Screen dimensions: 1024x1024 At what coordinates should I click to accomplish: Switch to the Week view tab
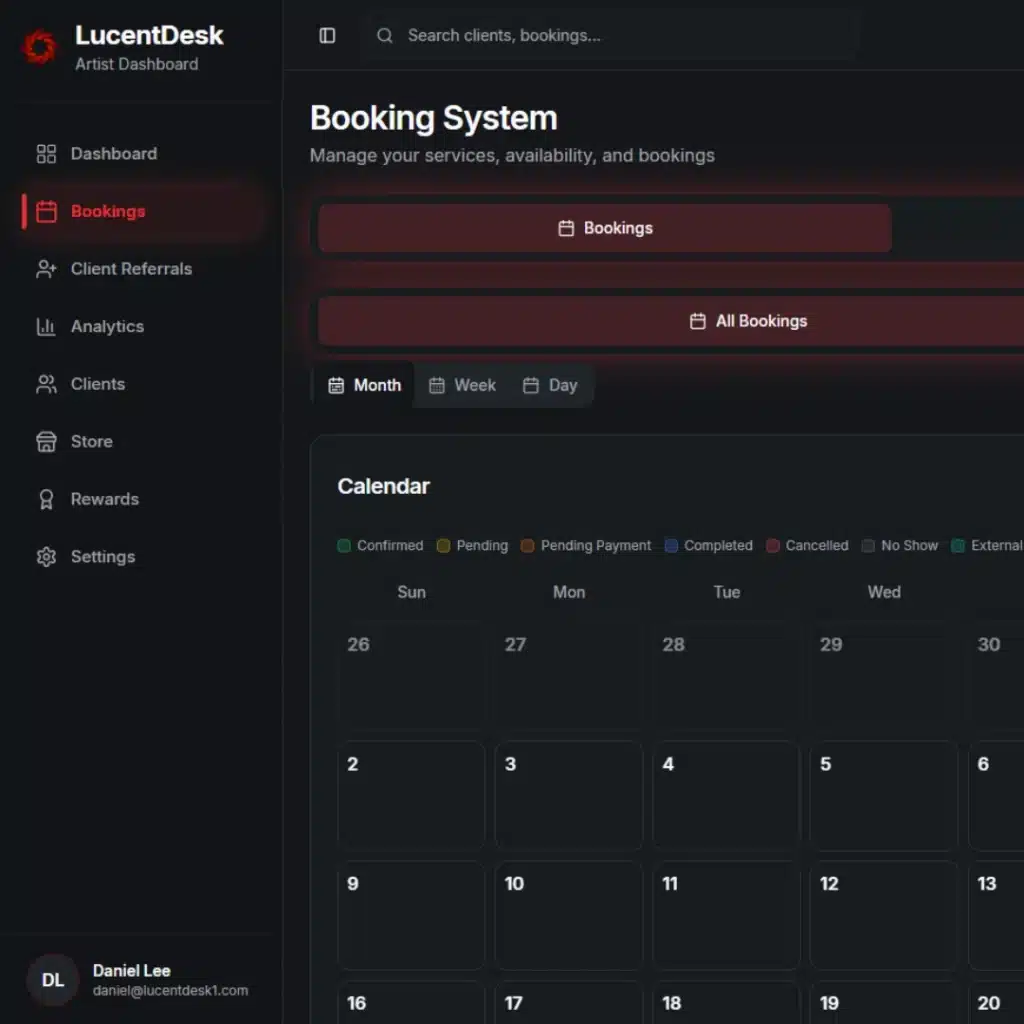[x=462, y=385]
